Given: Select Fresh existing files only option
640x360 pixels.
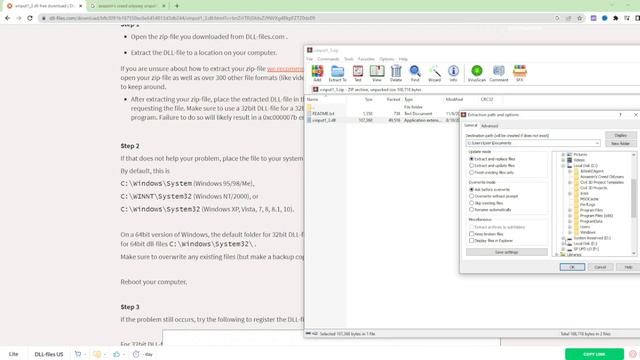Looking at the screenshot, I should [x=471, y=172].
